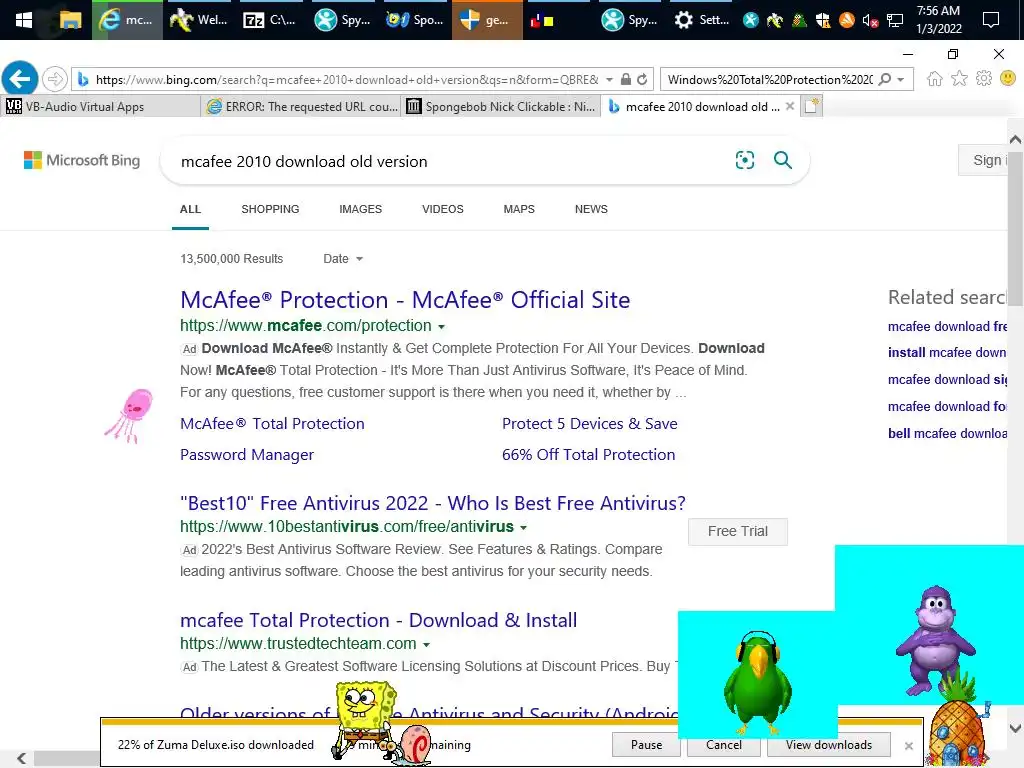Select the SHOPPING results tab
Image resolution: width=1024 pixels, height=768 pixels.
270,209
